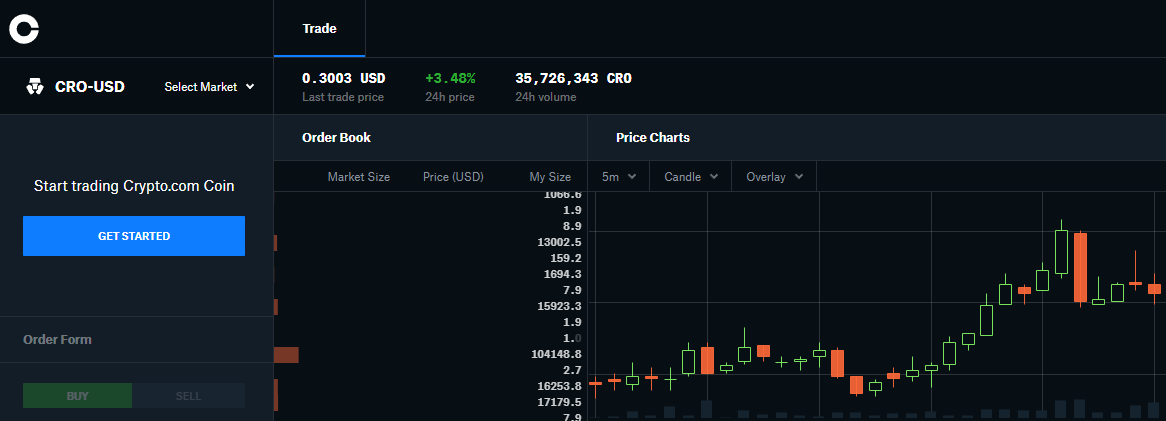1166x421 pixels.
Task: Open the Candle chart type dropdown
Action: click(x=691, y=176)
